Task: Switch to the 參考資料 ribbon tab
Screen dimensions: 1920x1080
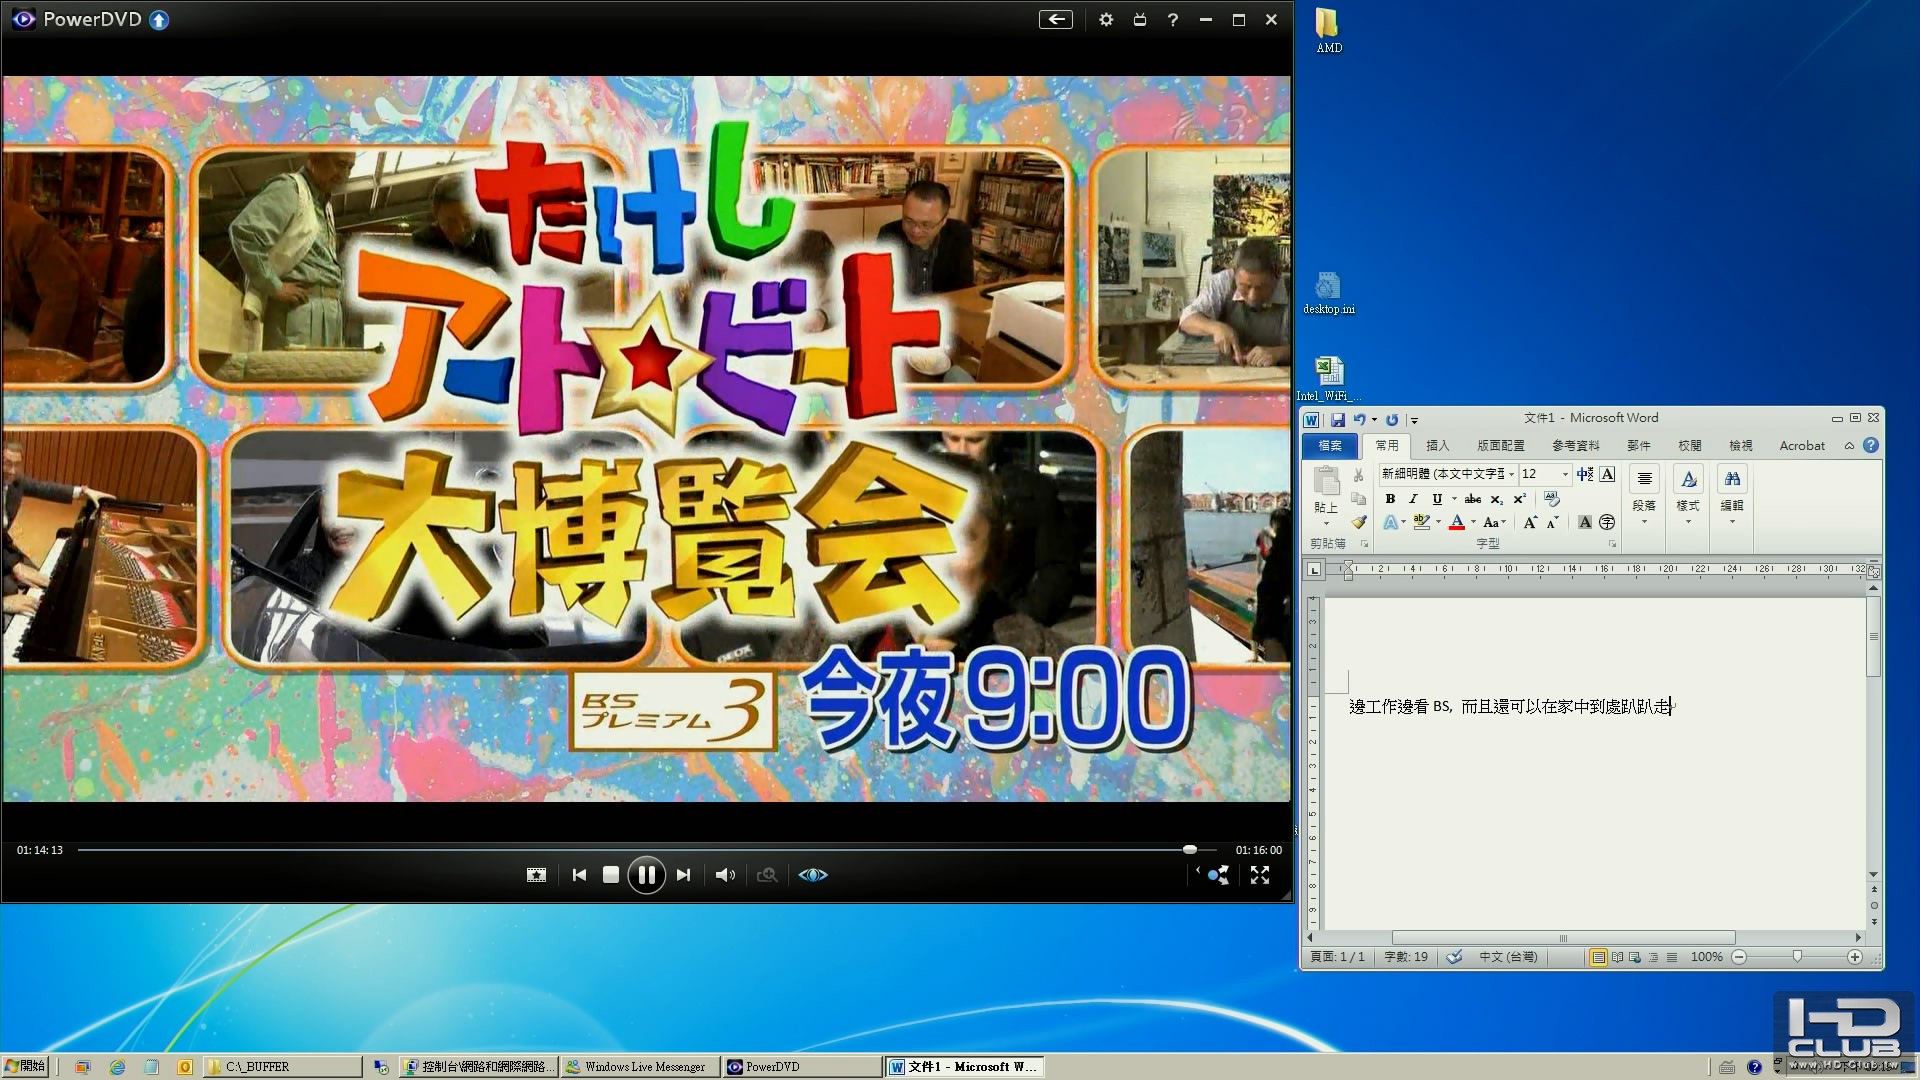Action: (x=1576, y=446)
